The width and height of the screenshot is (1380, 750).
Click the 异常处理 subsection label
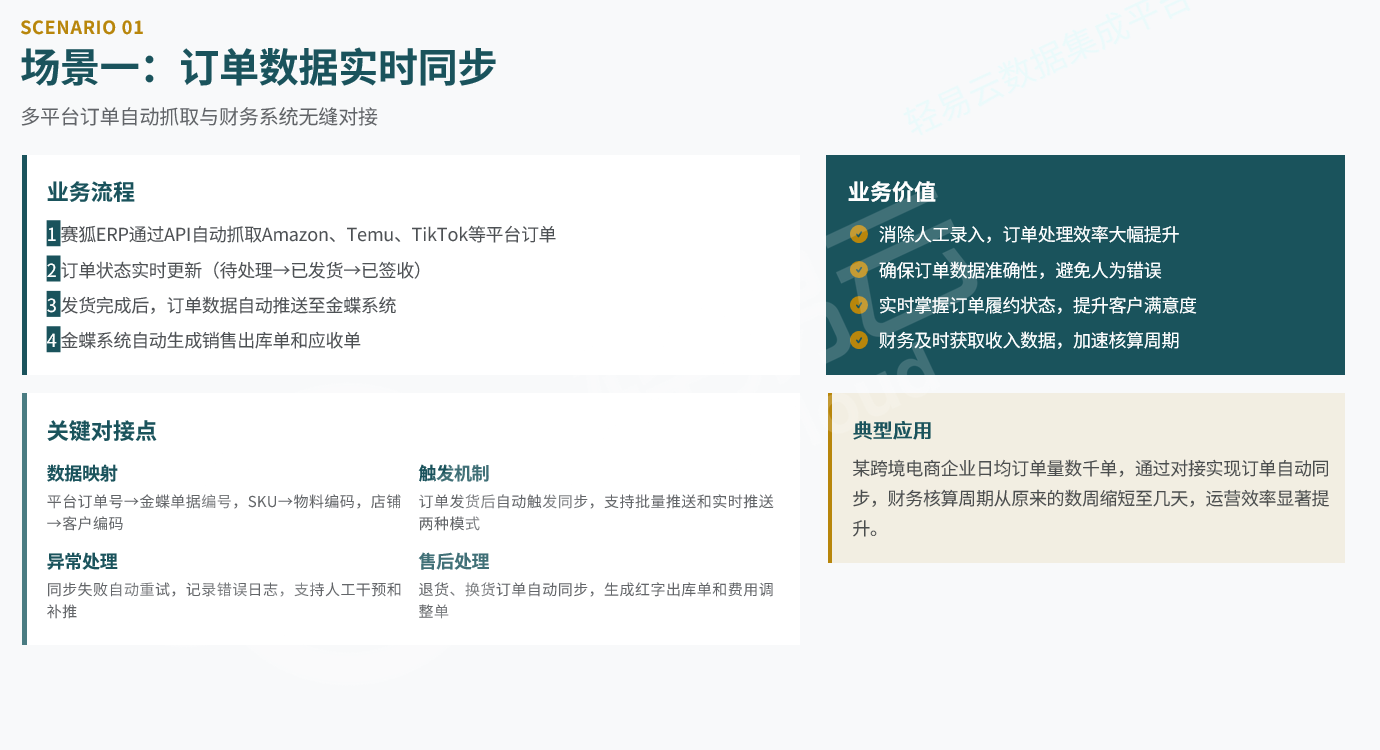click(82, 562)
